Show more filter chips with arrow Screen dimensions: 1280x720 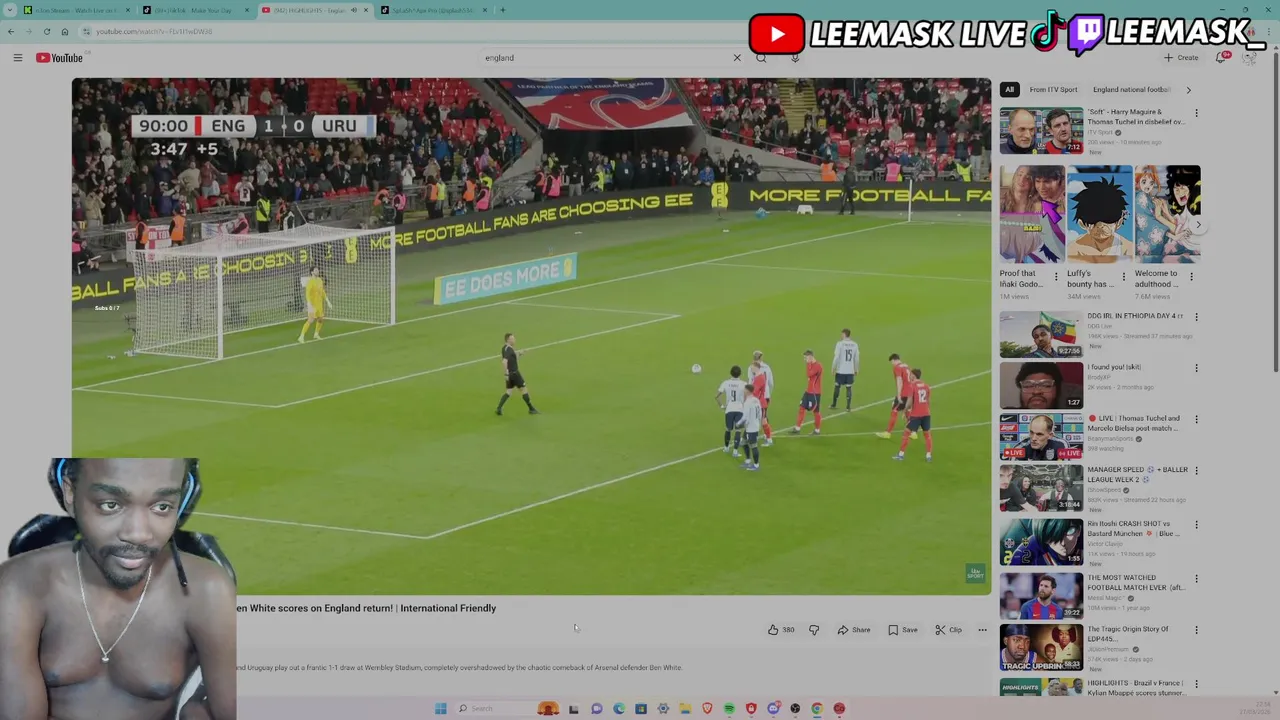pos(1188,90)
